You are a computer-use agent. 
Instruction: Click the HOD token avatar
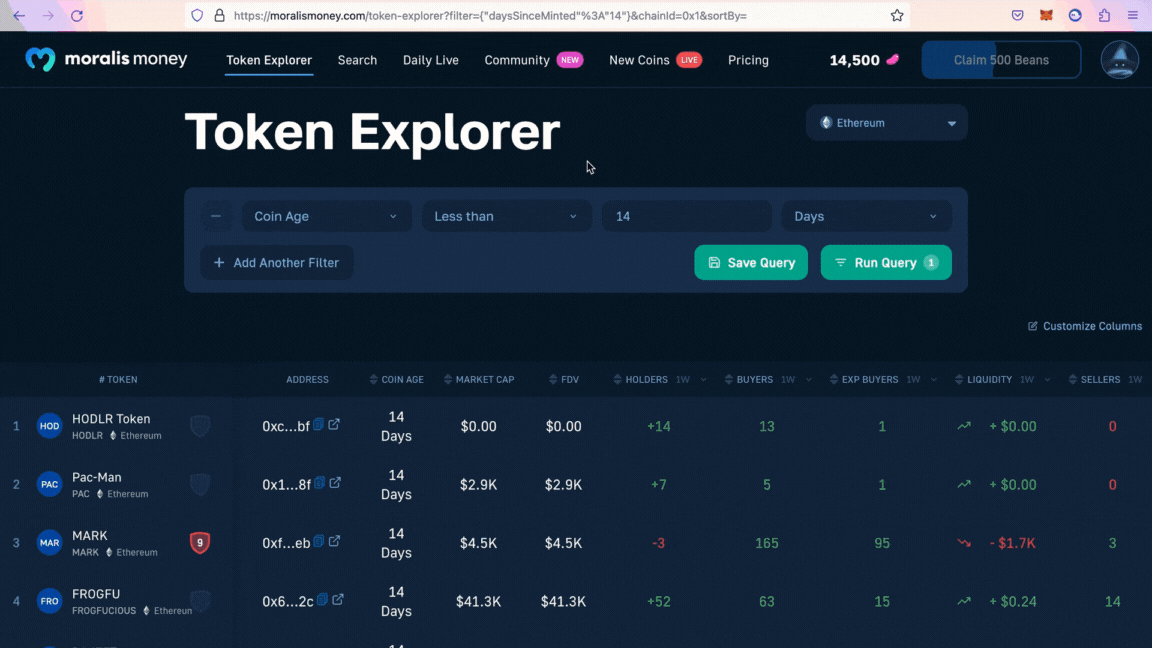tap(49, 426)
